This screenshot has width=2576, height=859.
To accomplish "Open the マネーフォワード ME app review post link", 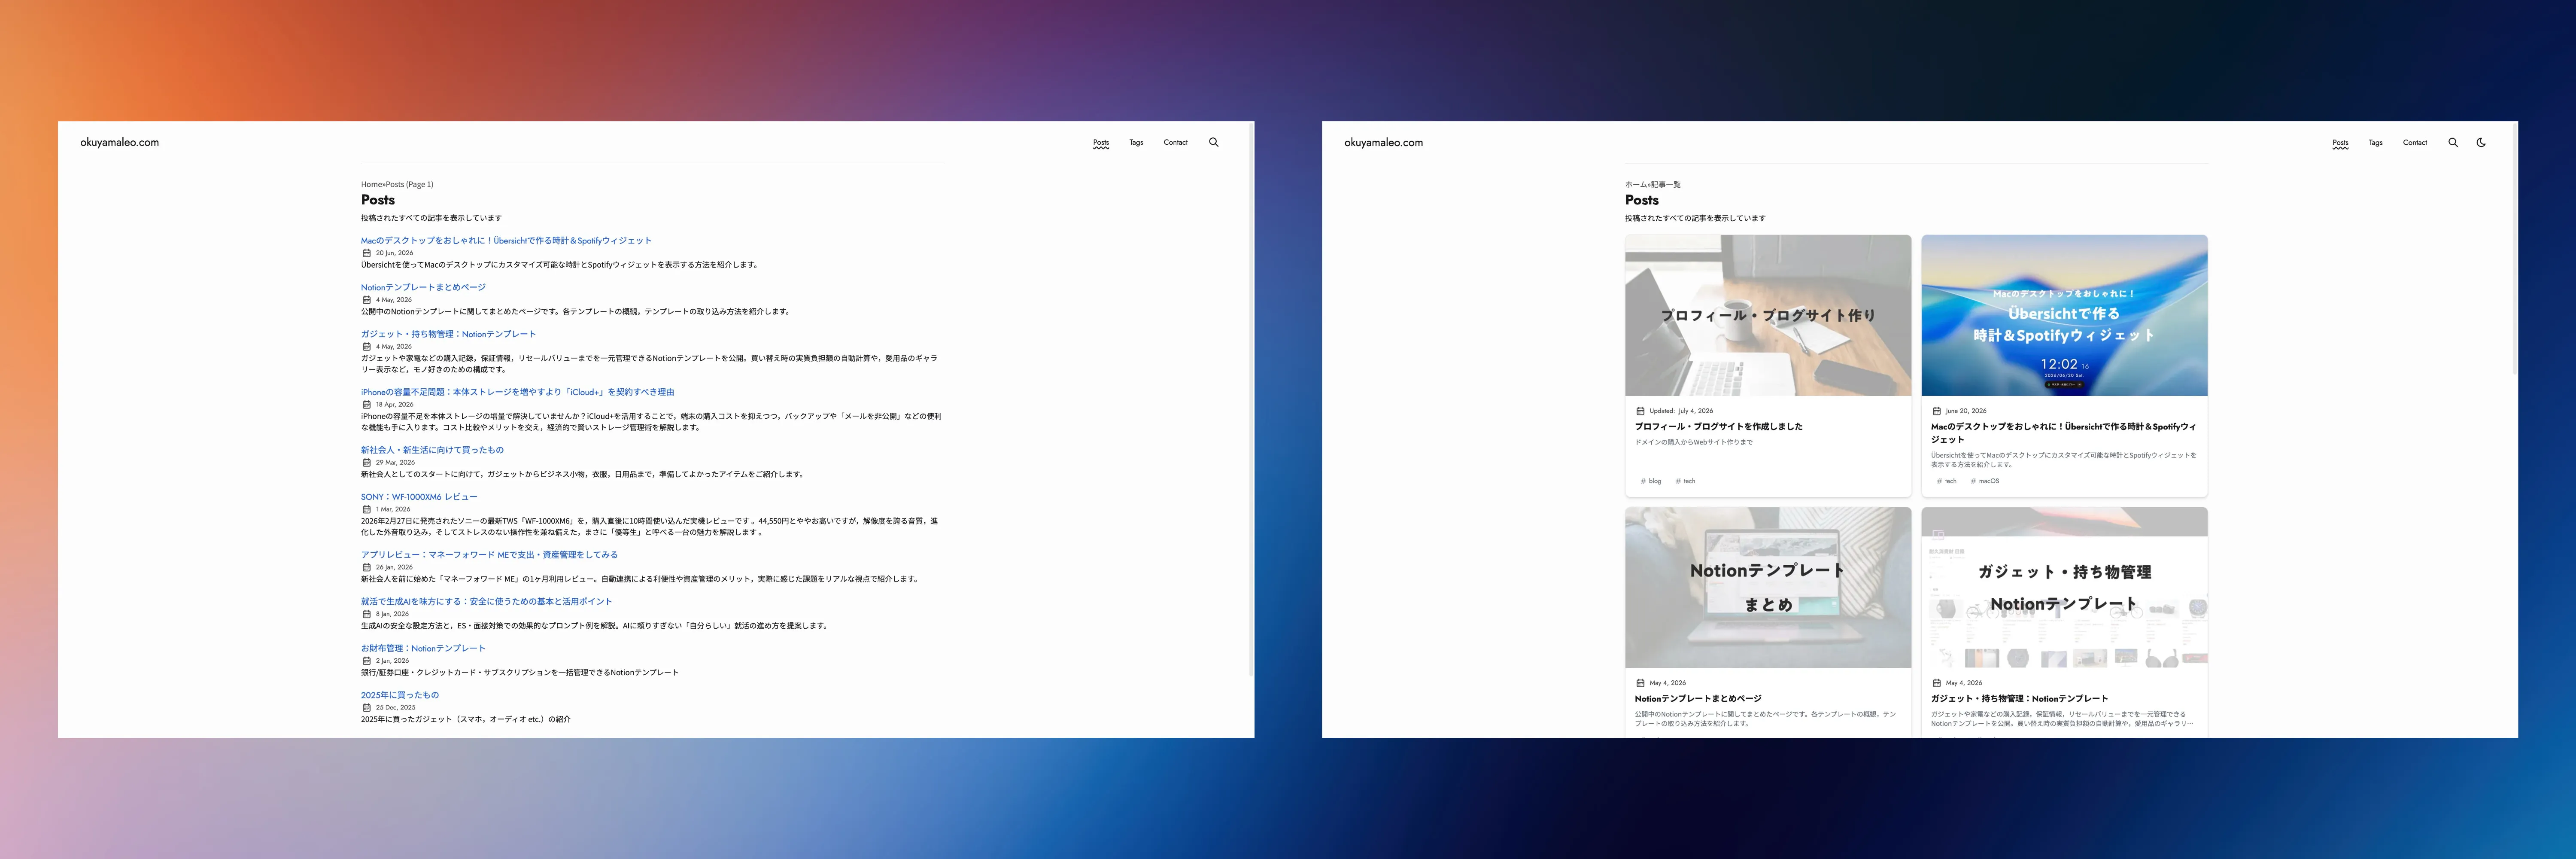I will 489,555.
